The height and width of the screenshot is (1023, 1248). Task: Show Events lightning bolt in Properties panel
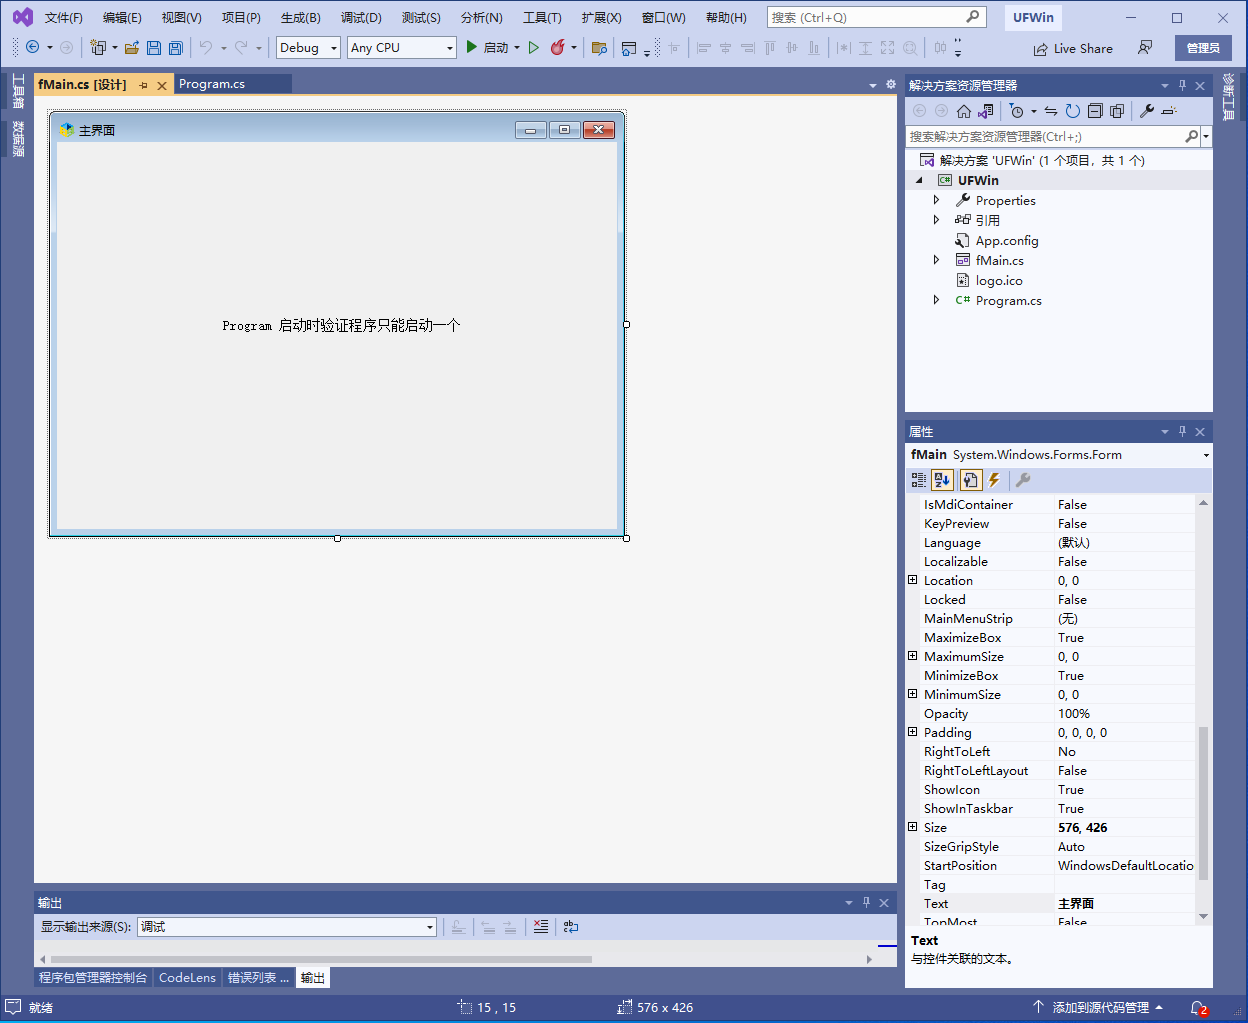click(994, 480)
